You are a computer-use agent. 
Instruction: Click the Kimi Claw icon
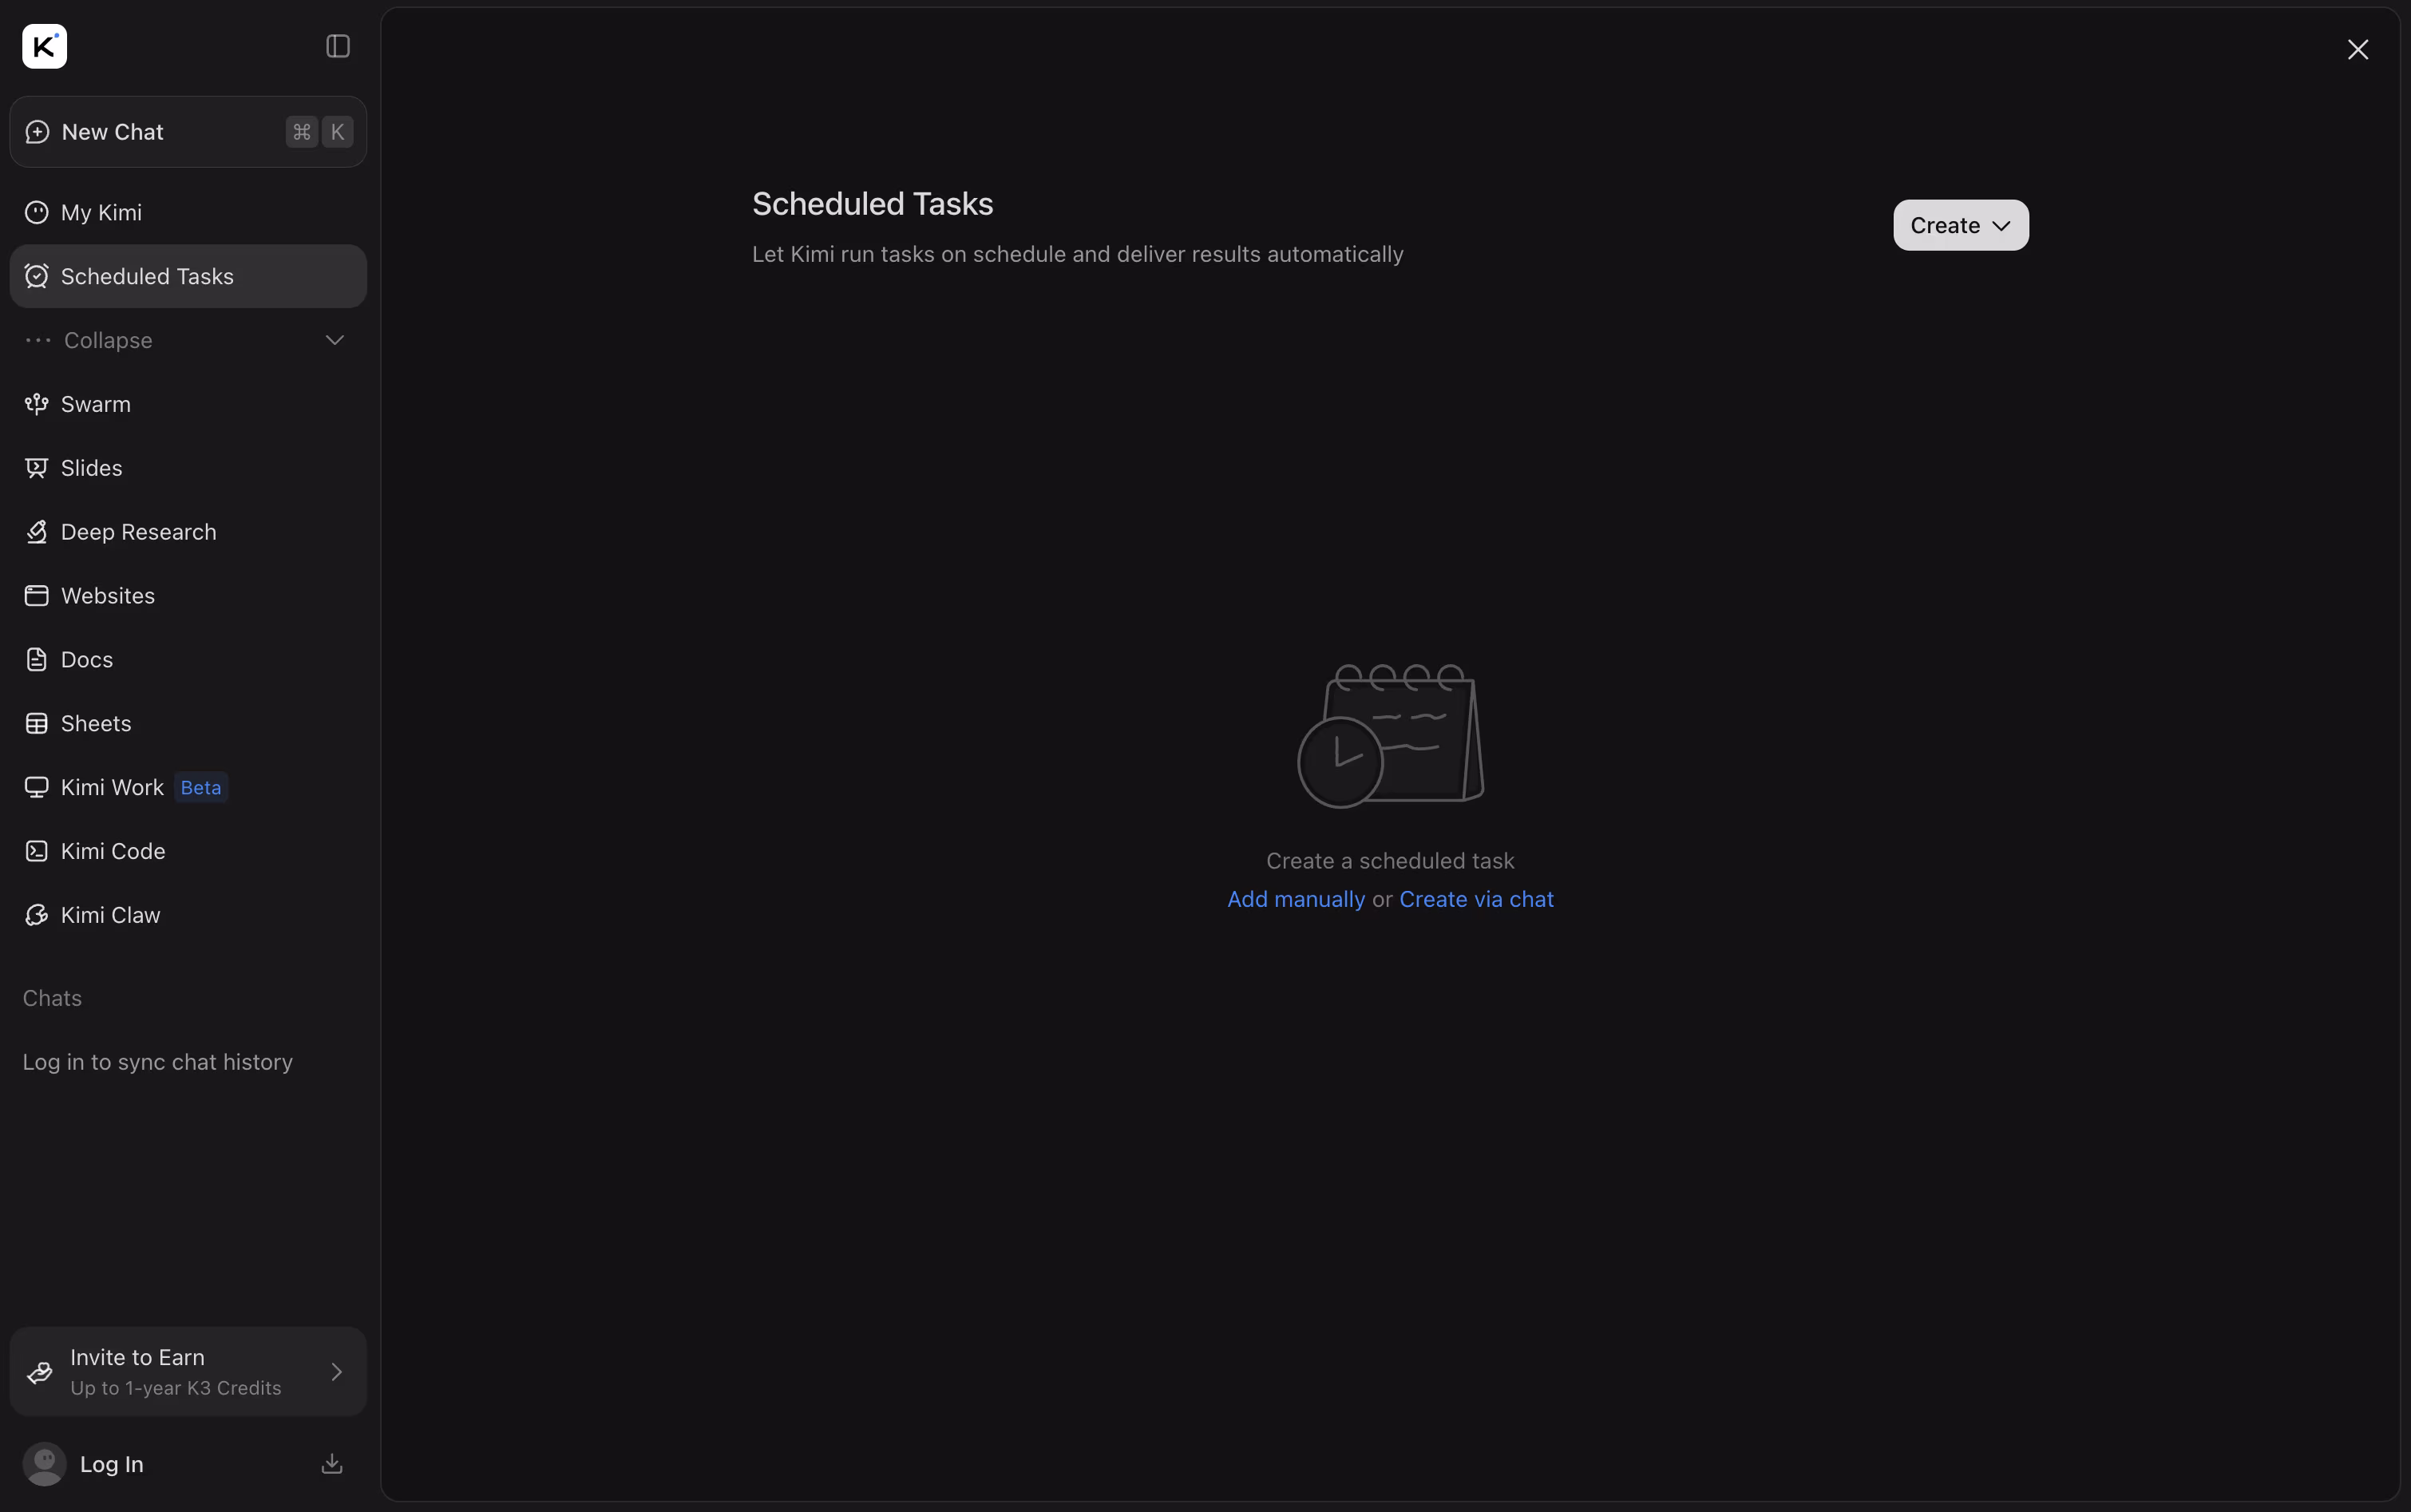(37, 915)
